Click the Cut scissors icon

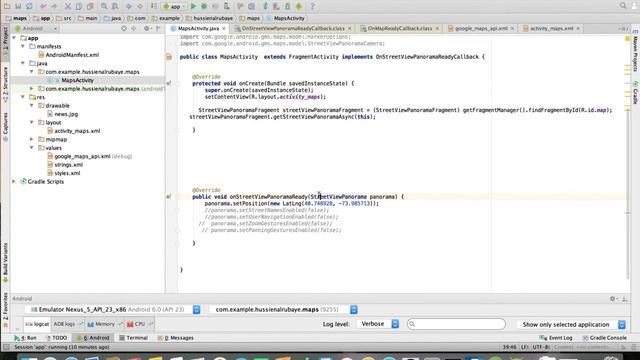(x=68, y=6)
